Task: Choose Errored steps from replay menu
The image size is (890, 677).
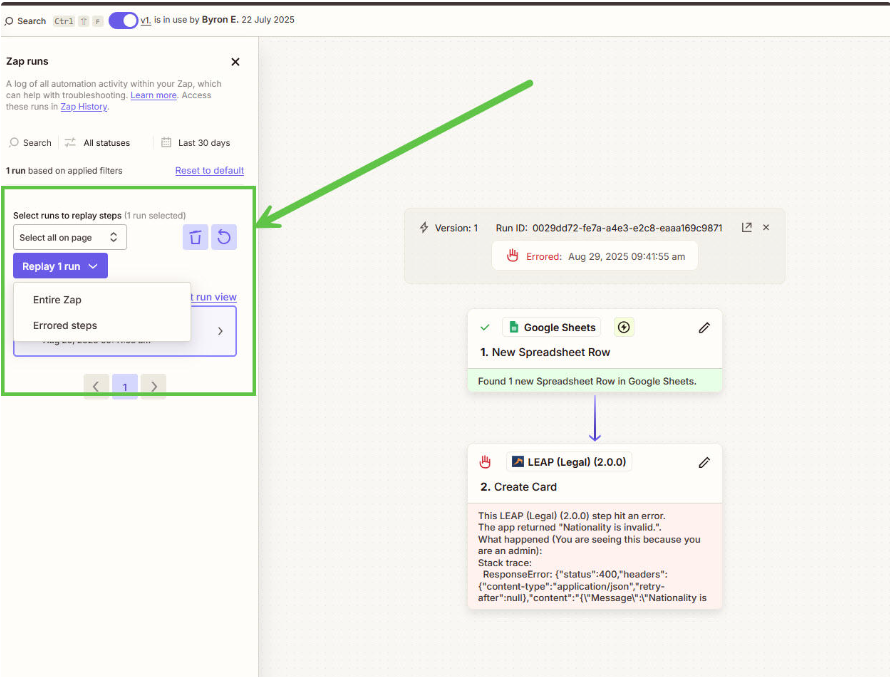Action: point(65,325)
